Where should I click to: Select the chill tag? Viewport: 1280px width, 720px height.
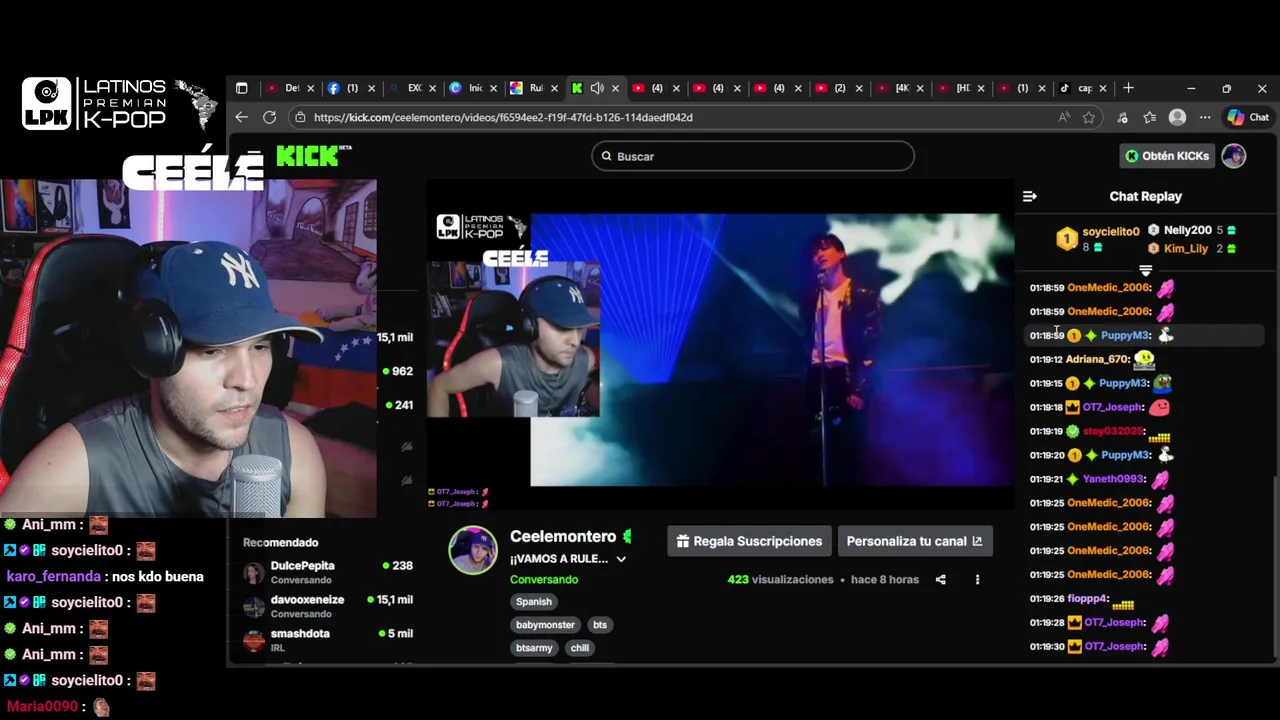[580, 648]
